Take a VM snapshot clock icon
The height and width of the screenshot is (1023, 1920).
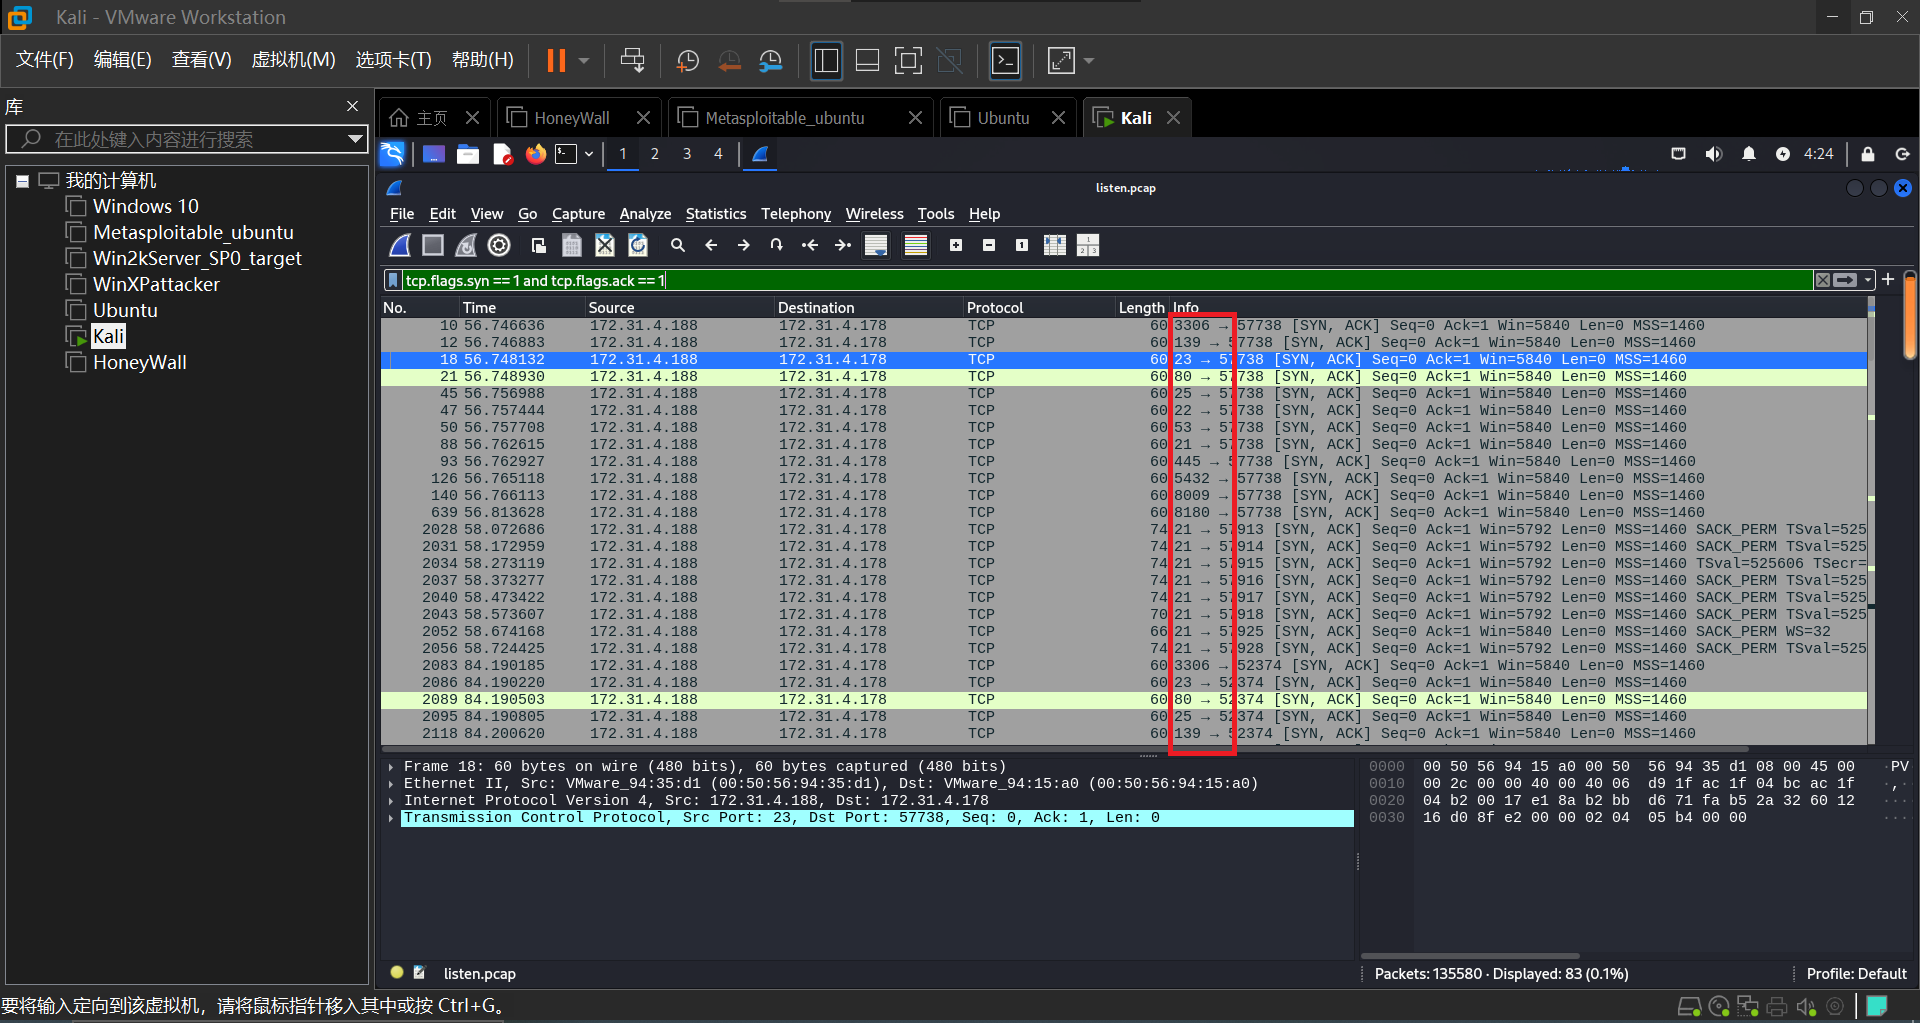click(x=688, y=61)
